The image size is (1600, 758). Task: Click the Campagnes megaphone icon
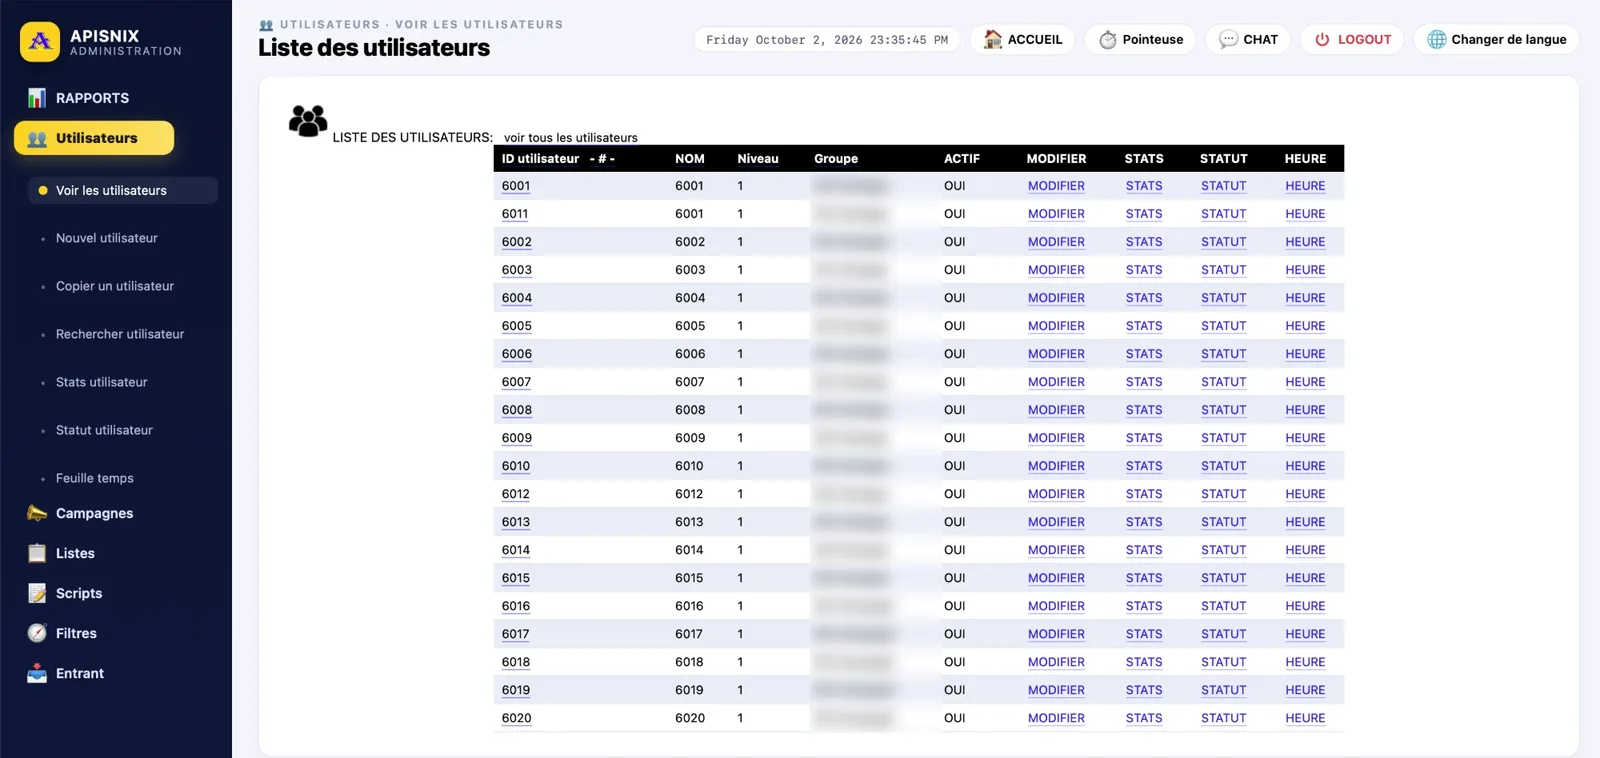[37, 513]
